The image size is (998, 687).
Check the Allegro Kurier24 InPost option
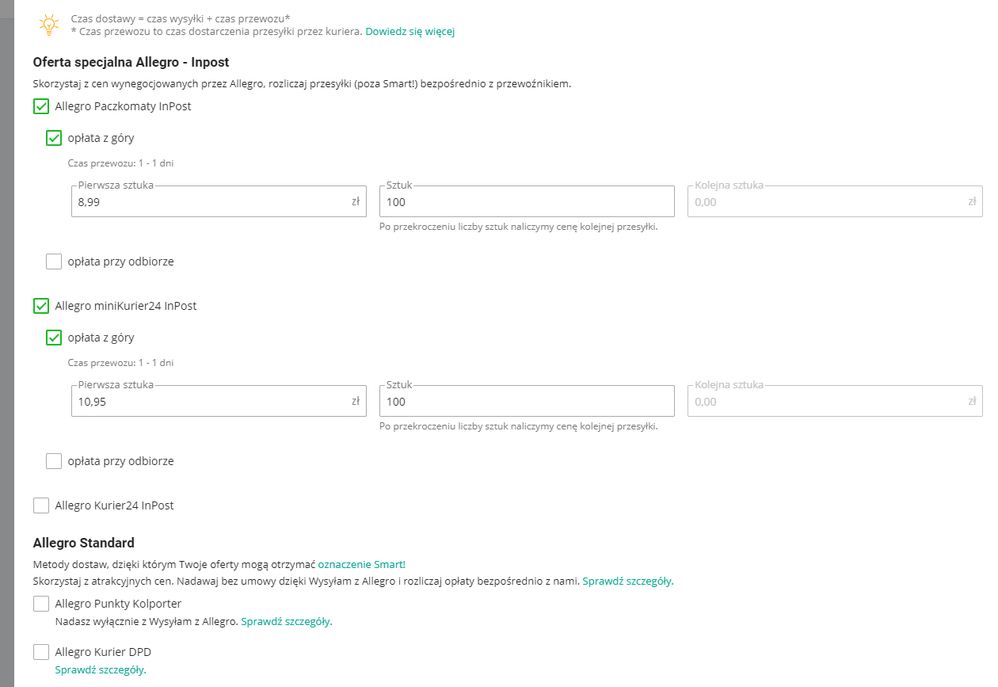pos(41,506)
